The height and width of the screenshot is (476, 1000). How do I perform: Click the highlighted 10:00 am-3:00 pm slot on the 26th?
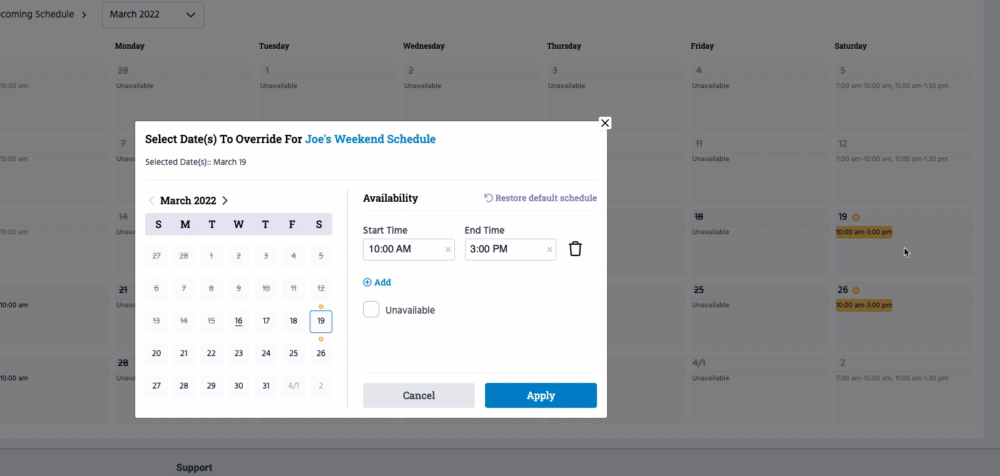pos(864,304)
